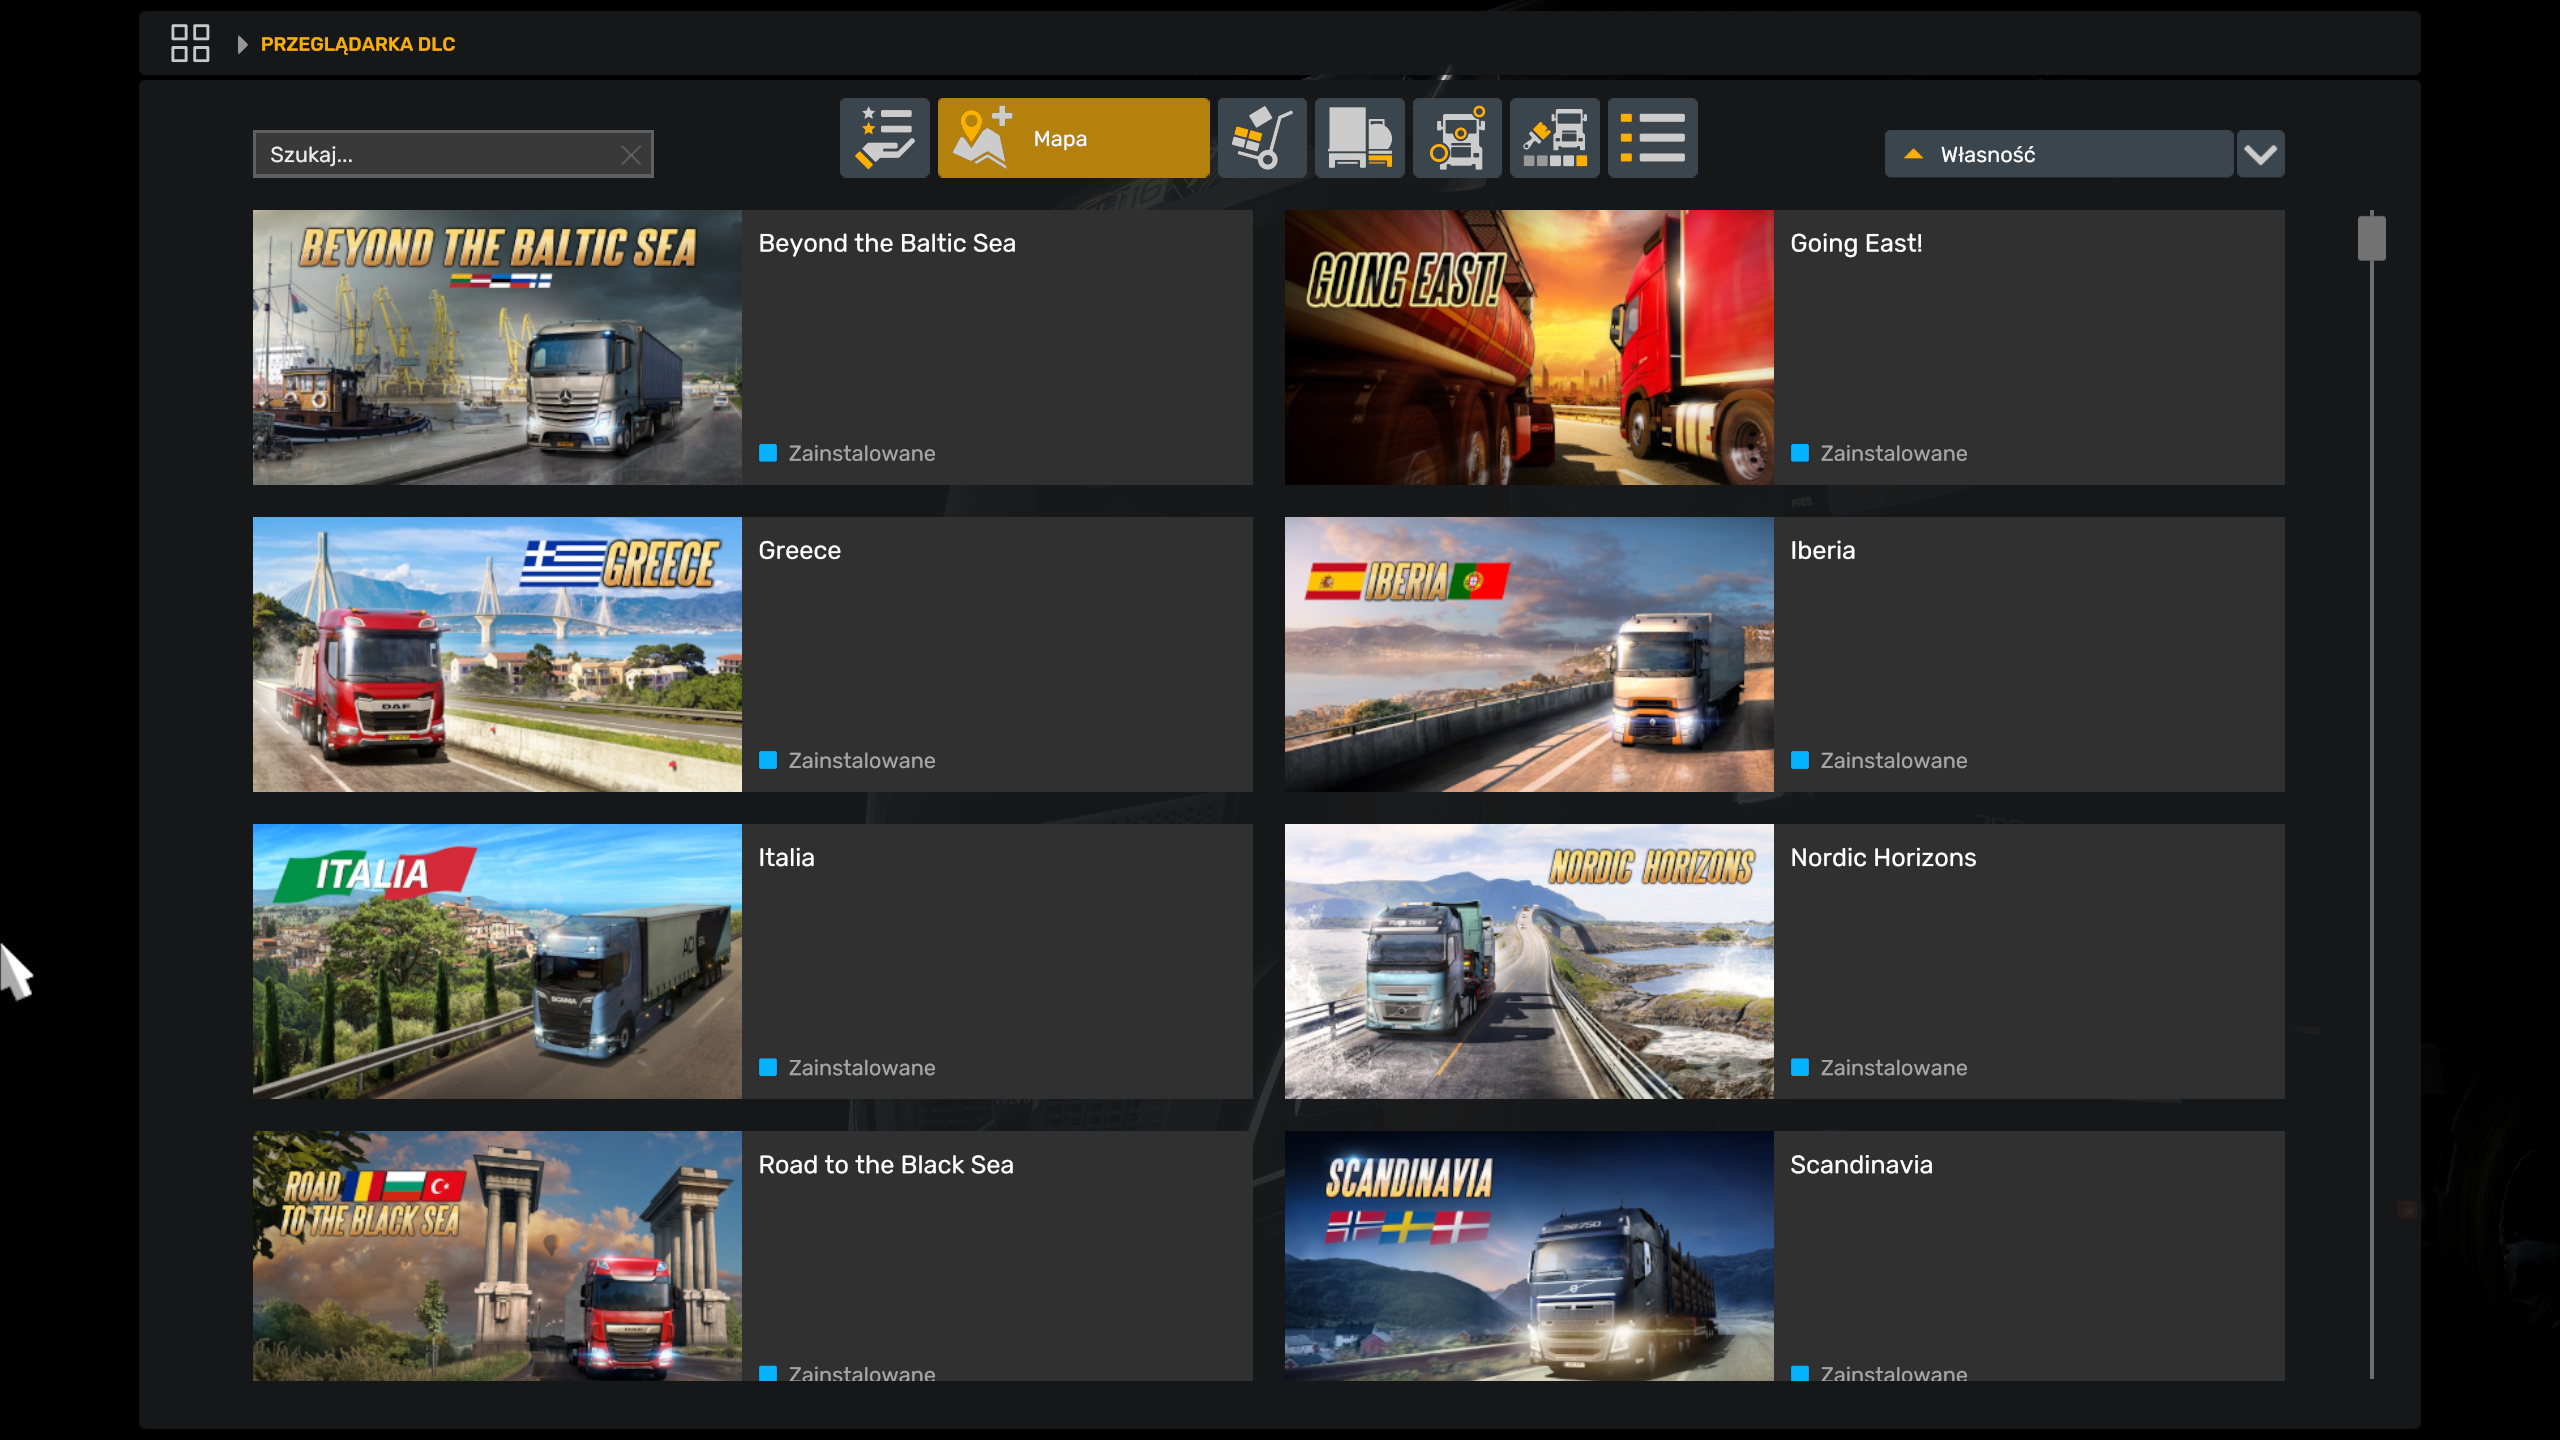Show all DLC list icon
Screen dimensions: 2560x1440
click(1652, 138)
